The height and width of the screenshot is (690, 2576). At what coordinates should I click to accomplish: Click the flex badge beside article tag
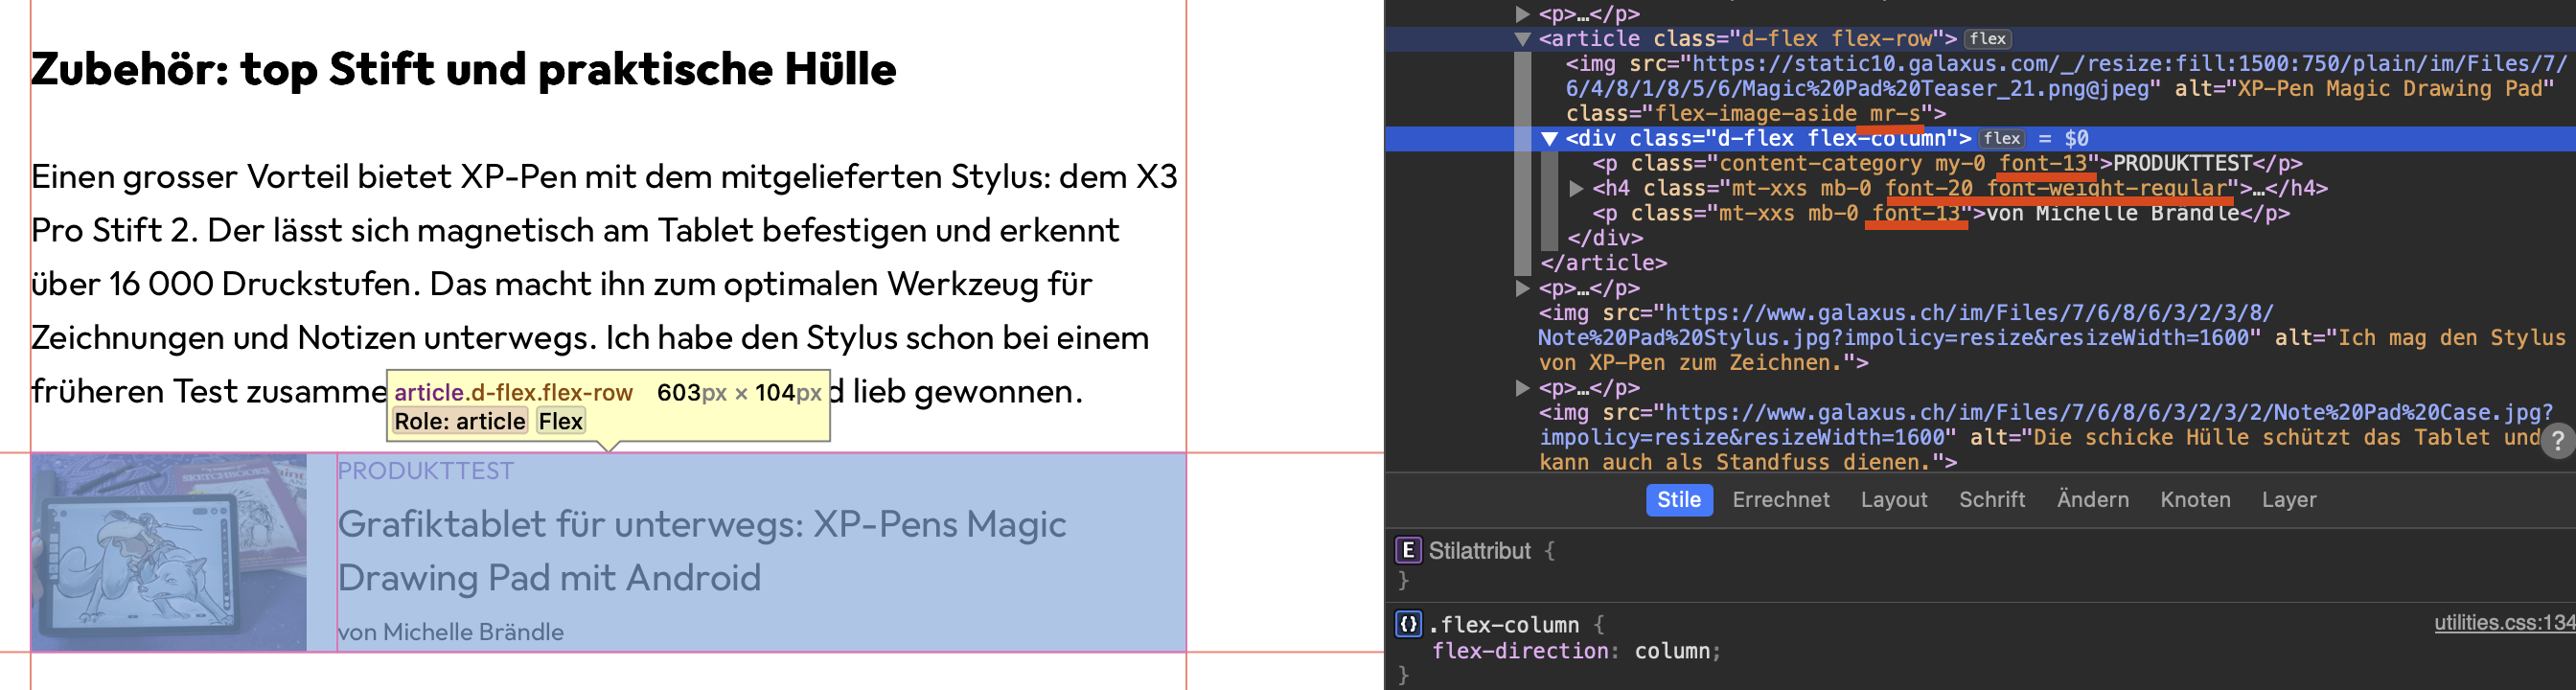[1988, 39]
